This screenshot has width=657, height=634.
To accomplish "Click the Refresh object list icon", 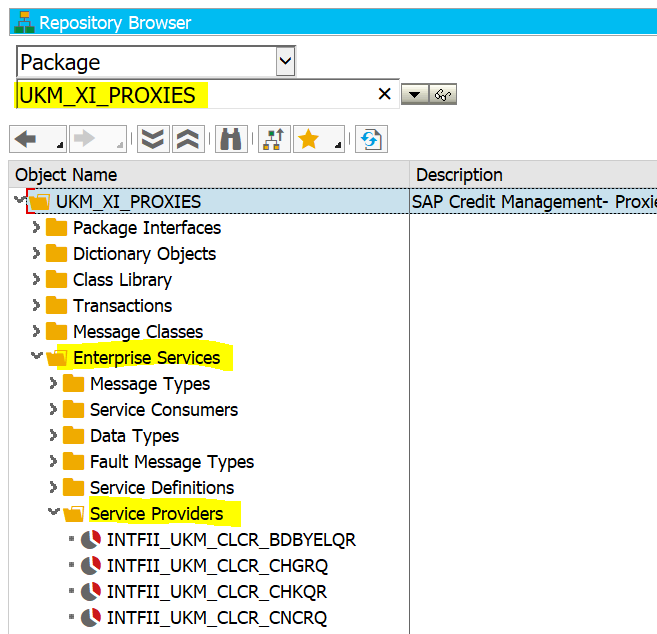I will 371,139.
